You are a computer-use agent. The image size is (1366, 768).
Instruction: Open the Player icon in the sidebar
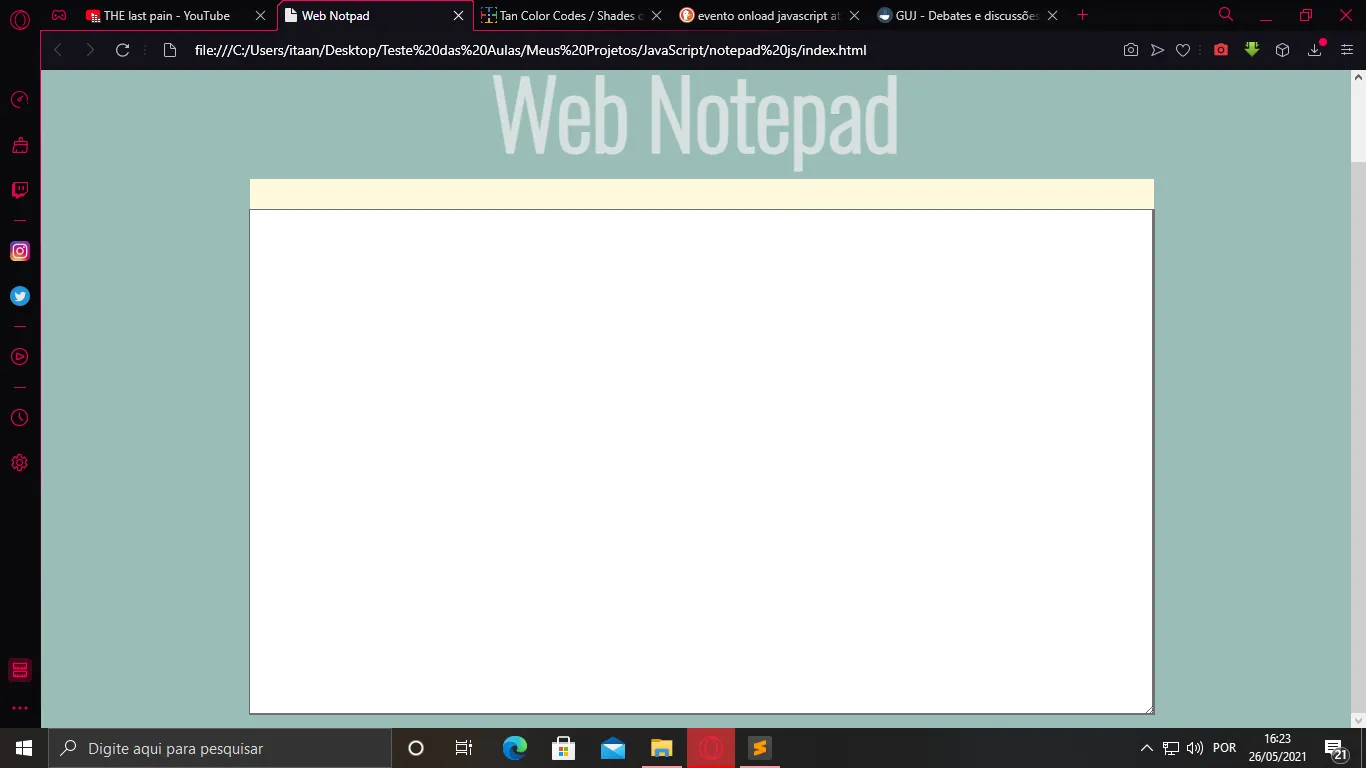click(x=19, y=357)
